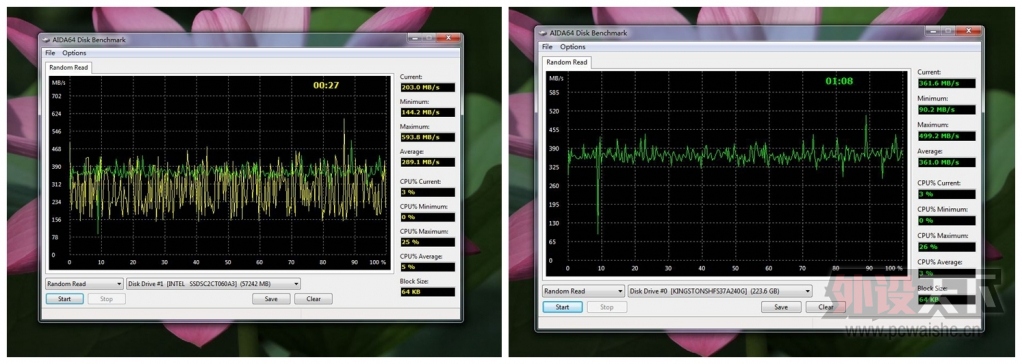Viewport: 1022px width, 364px height.
Task: Click the 00:27 elapsed timer on the graph
Action: click(326, 85)
